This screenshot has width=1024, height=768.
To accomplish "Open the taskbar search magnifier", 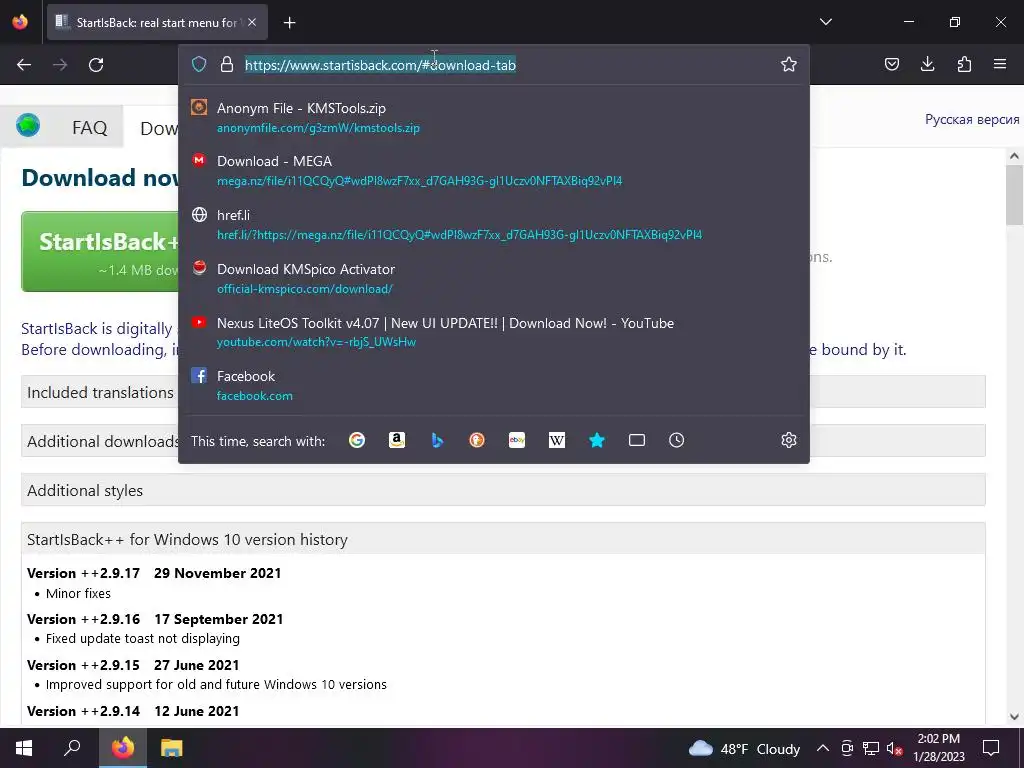I will click(72, 748).
